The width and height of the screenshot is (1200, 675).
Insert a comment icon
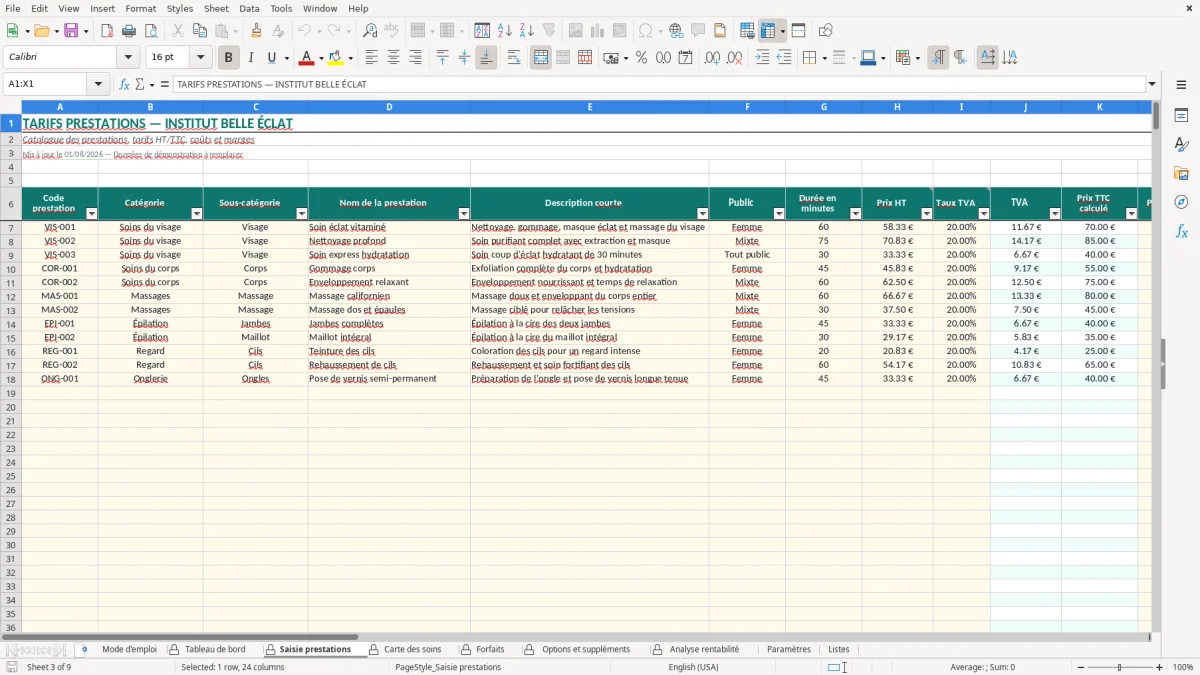[698, 31]
